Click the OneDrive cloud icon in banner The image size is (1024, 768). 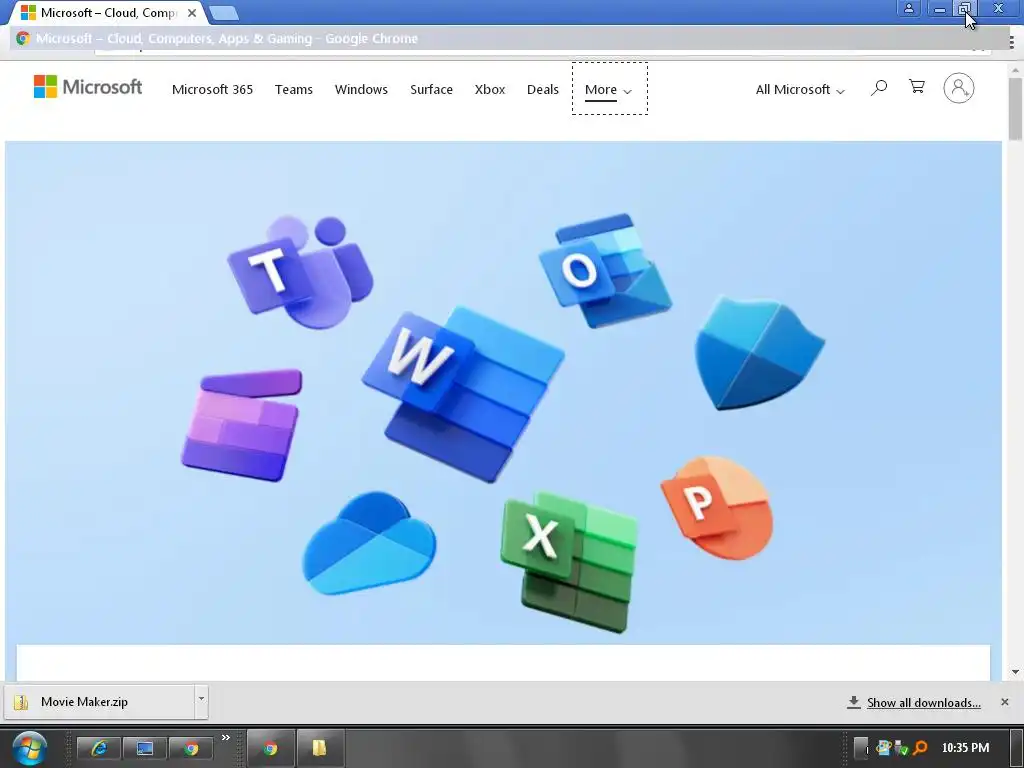[x=369, y=543]
